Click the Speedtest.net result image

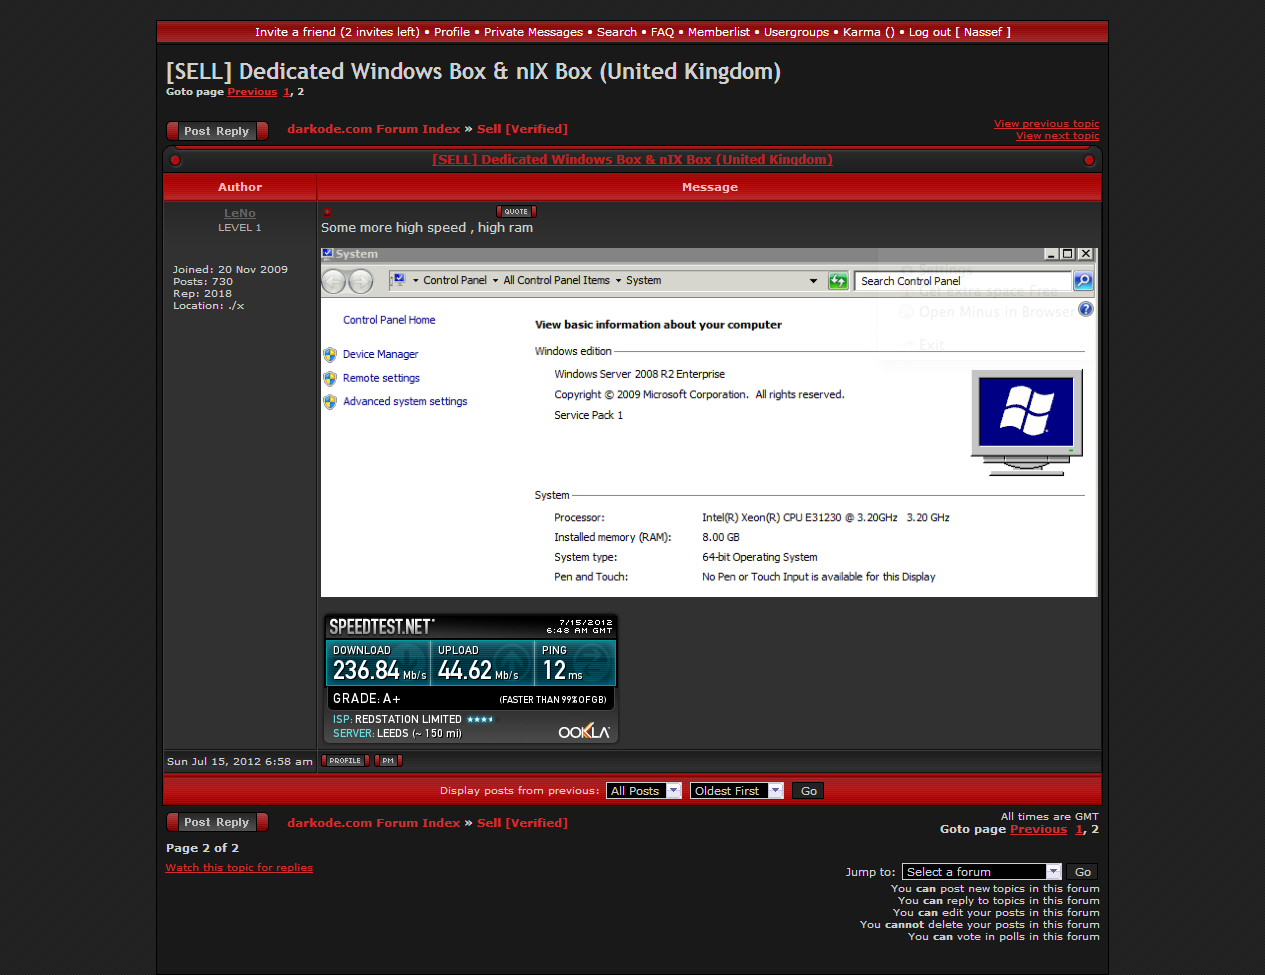pyautogui.click(x=469, y=679)
